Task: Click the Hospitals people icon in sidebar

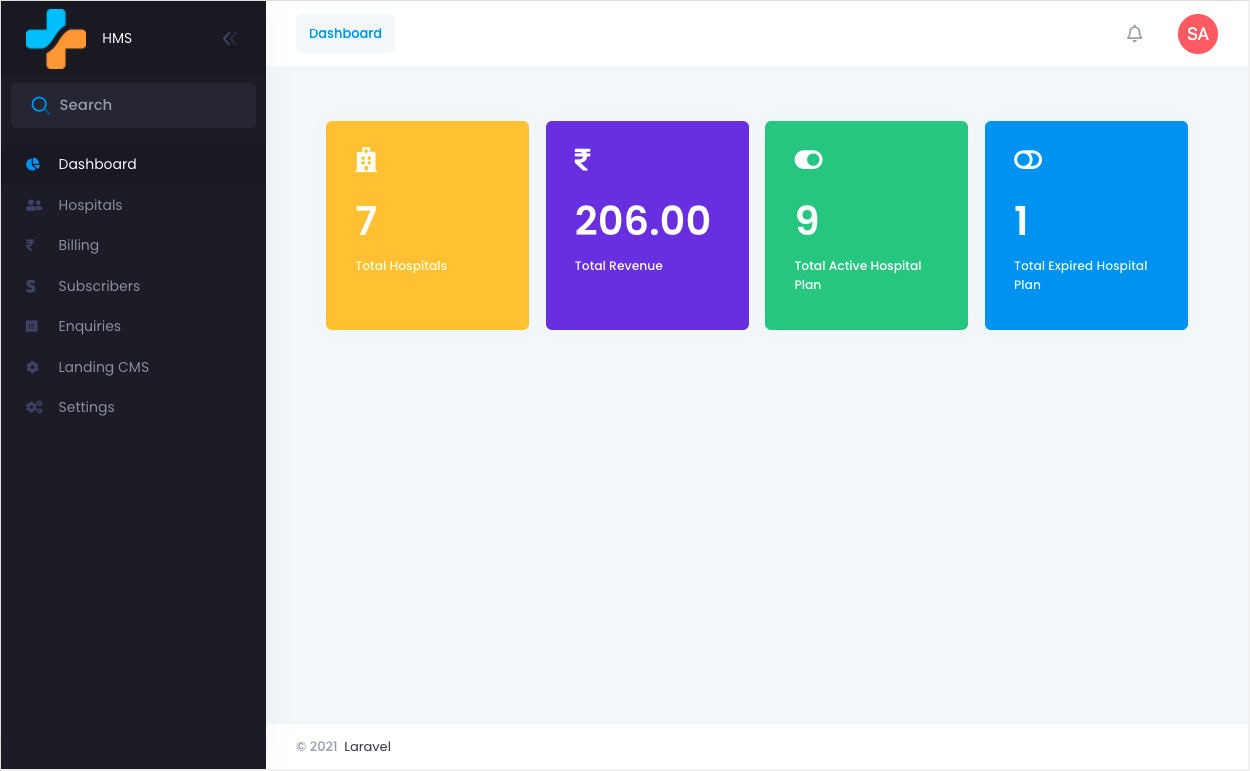Action: [31, 204]
